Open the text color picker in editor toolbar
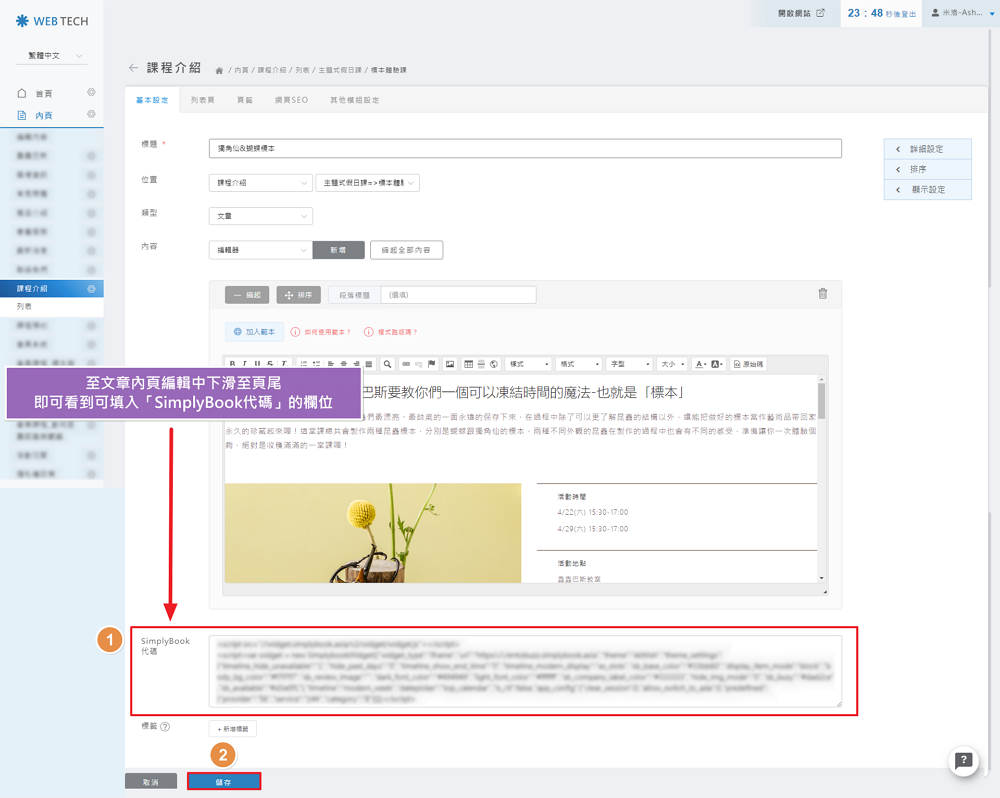 pyautogui.click(x=700, y=364)
